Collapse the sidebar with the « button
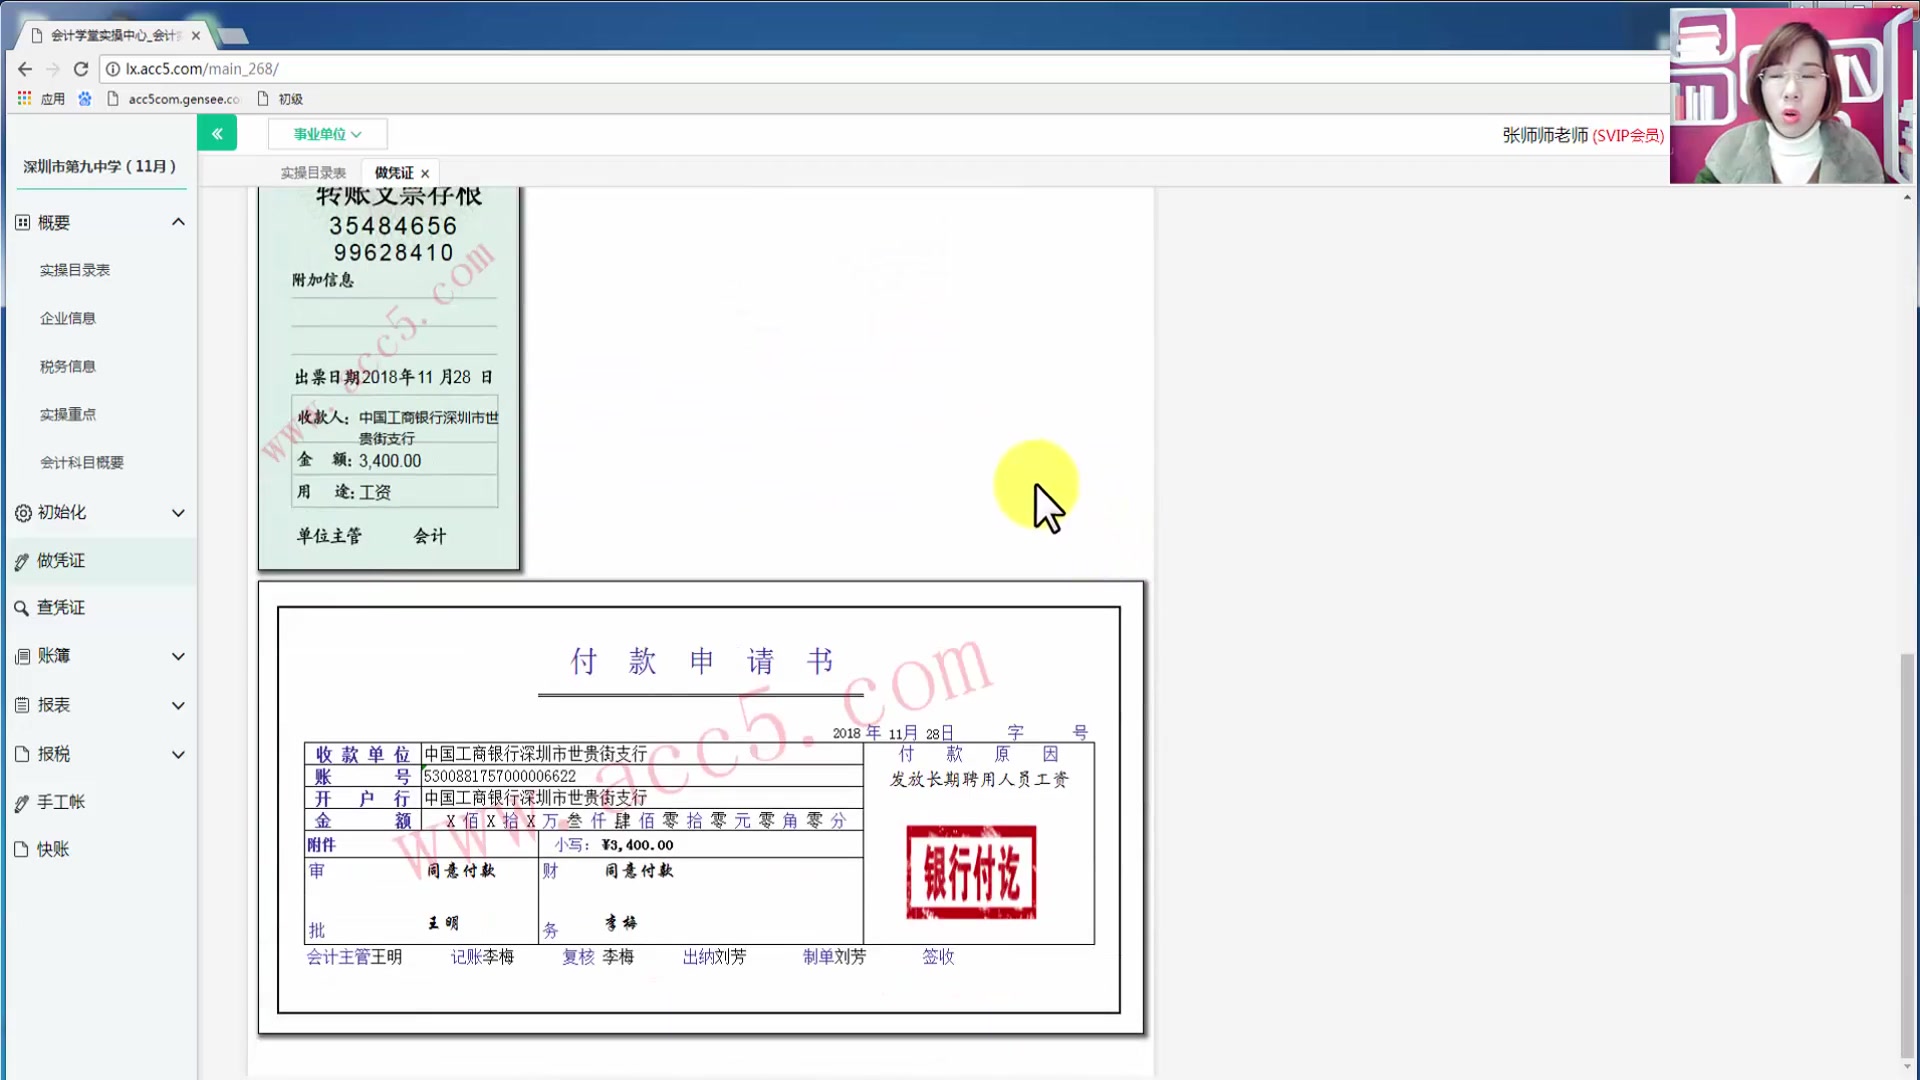 [217, 132]
